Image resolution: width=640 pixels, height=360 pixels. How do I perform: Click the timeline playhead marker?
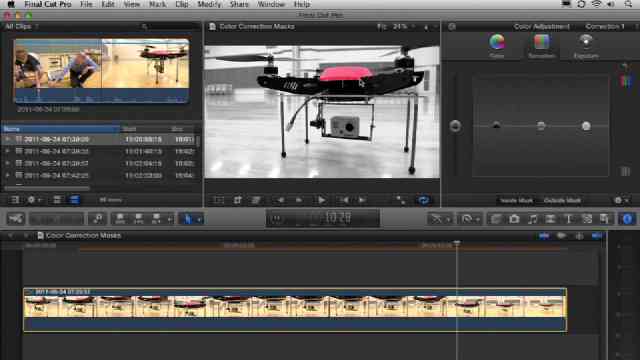(x=457, y=243)
